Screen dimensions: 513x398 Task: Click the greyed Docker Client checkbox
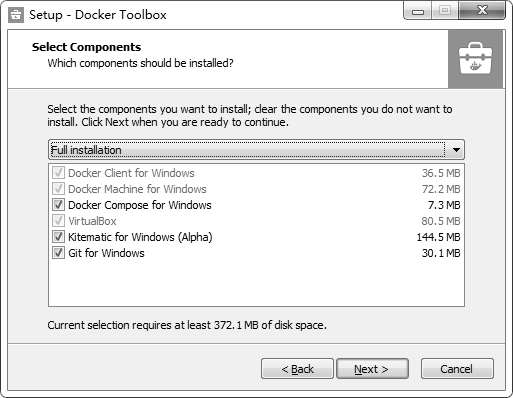coord(58,173)
